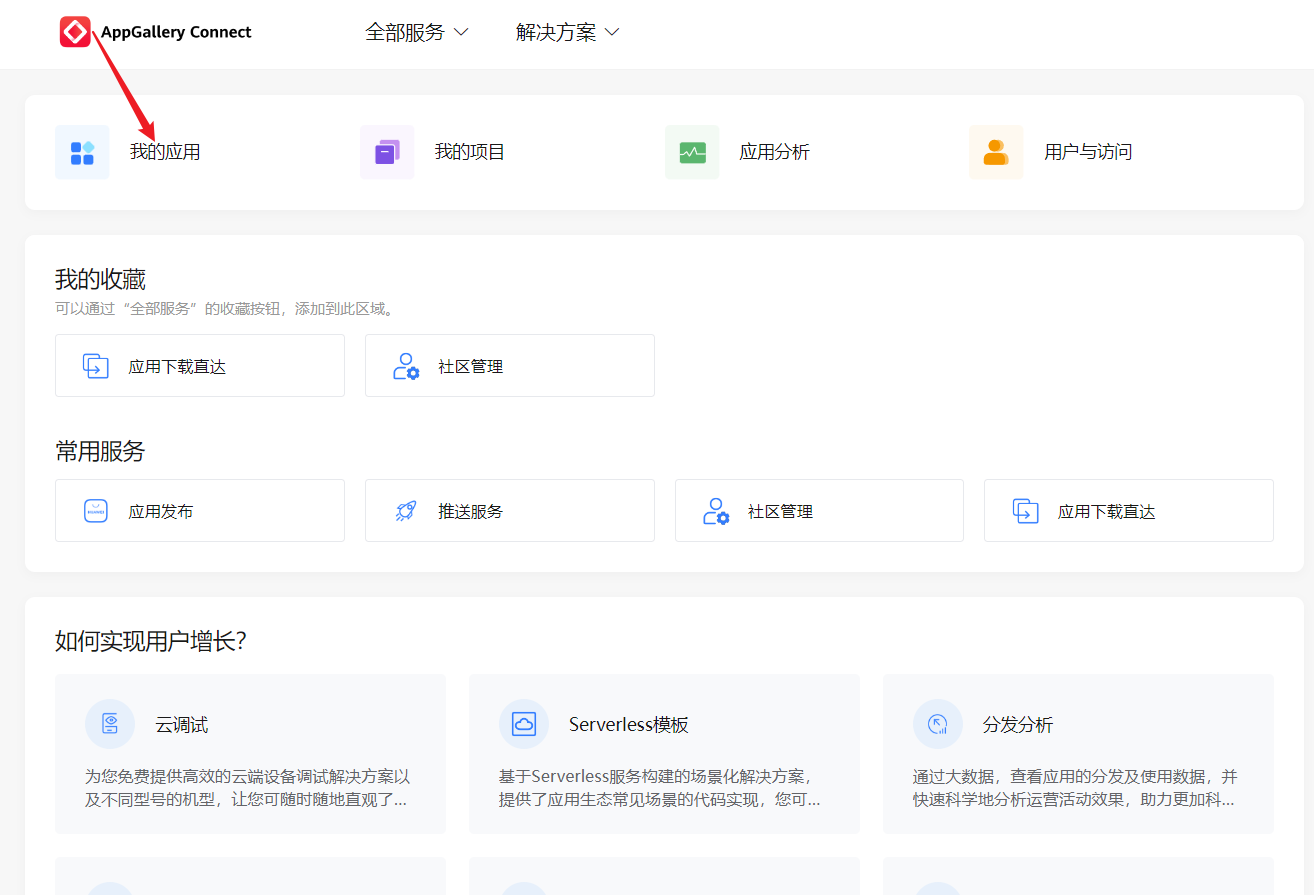
Task: Open 社区管理 card in 我的收藏
Action: pyautogui.click(x=510, y=366)
